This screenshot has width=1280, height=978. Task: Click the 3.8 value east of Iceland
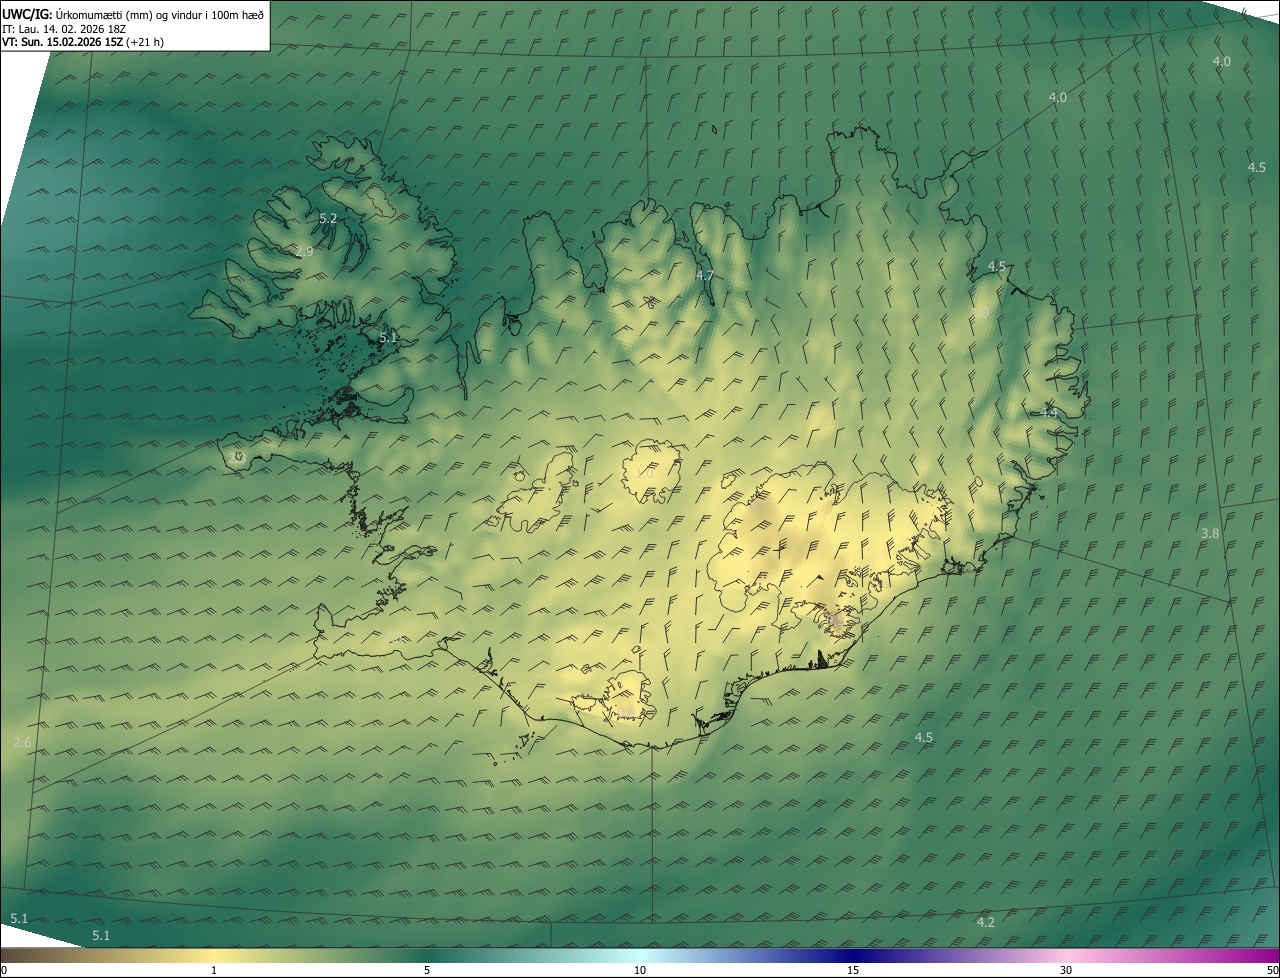(1210, 534)
